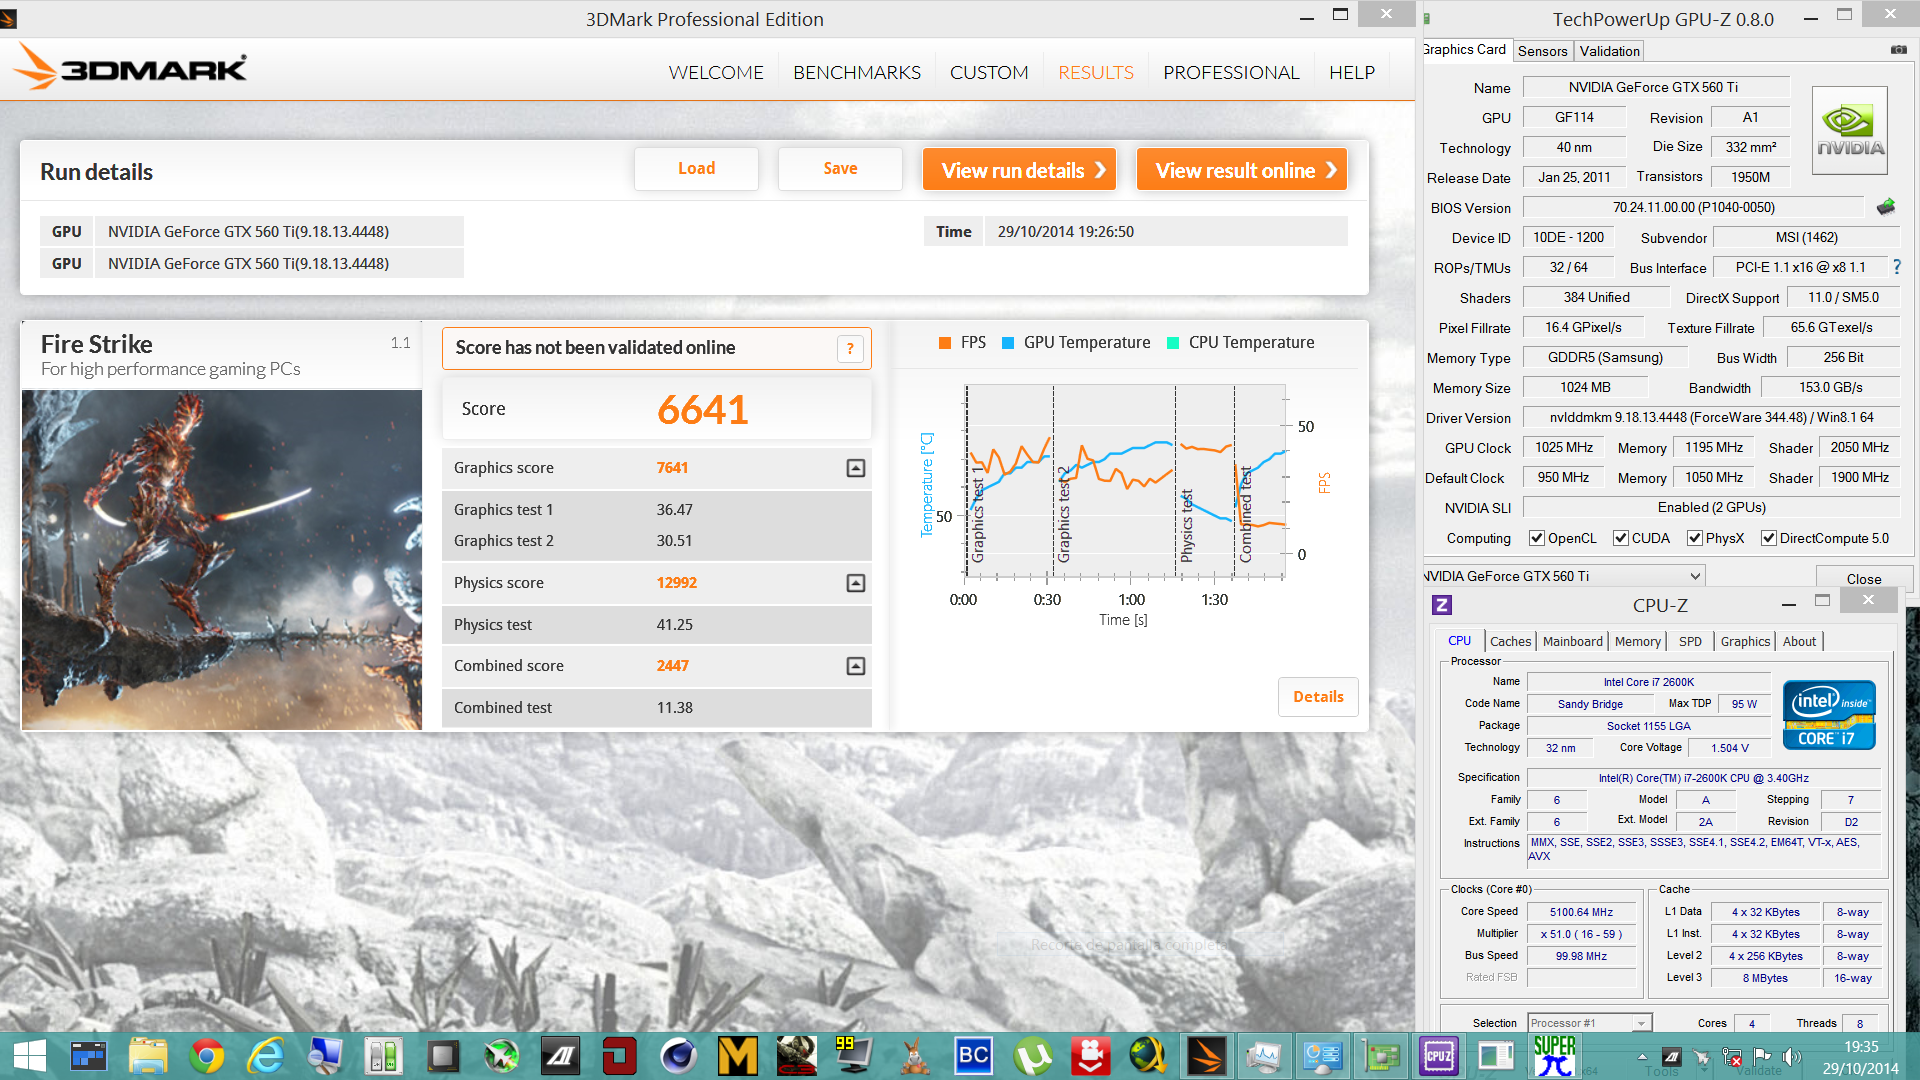
Task: Switch to the Mainboard tab in CPU-Z
Action: (x=1572, y=641)
